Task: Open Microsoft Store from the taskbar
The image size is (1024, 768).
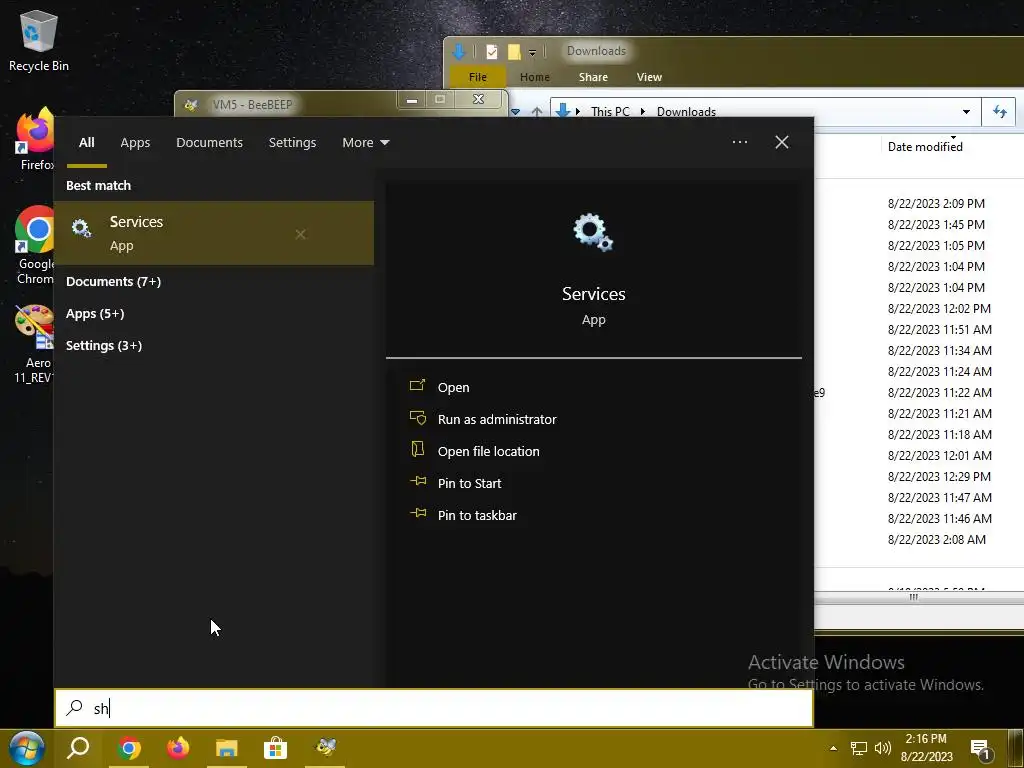Action: 276,748
